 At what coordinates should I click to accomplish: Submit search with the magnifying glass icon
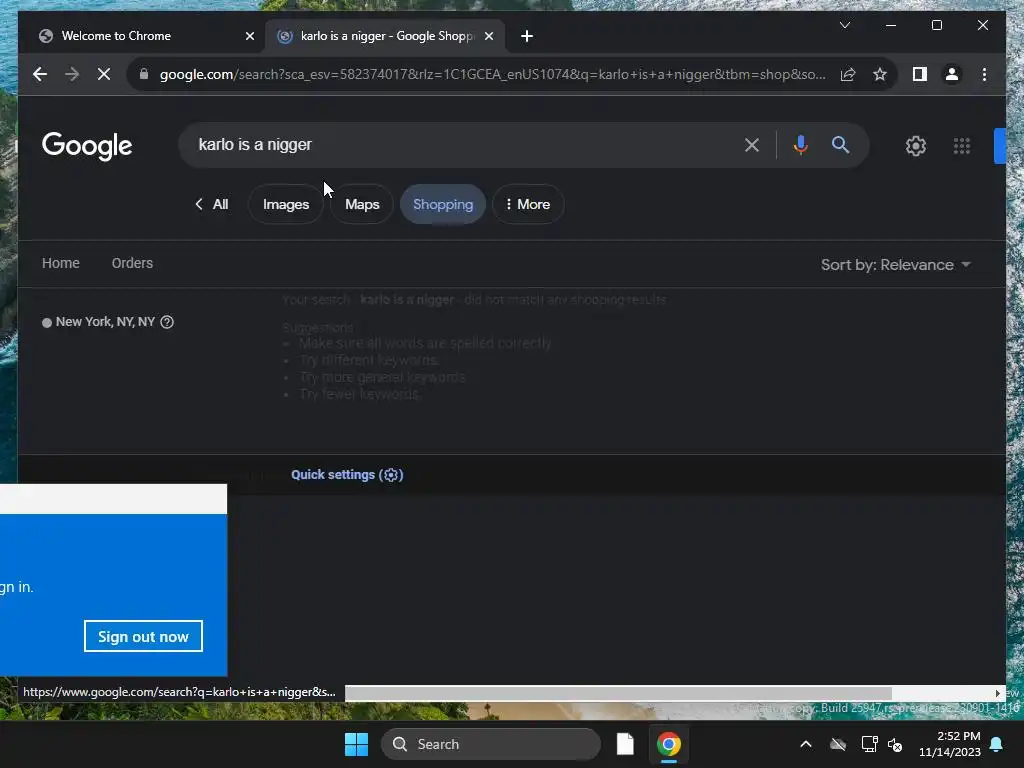pos(840,145)
